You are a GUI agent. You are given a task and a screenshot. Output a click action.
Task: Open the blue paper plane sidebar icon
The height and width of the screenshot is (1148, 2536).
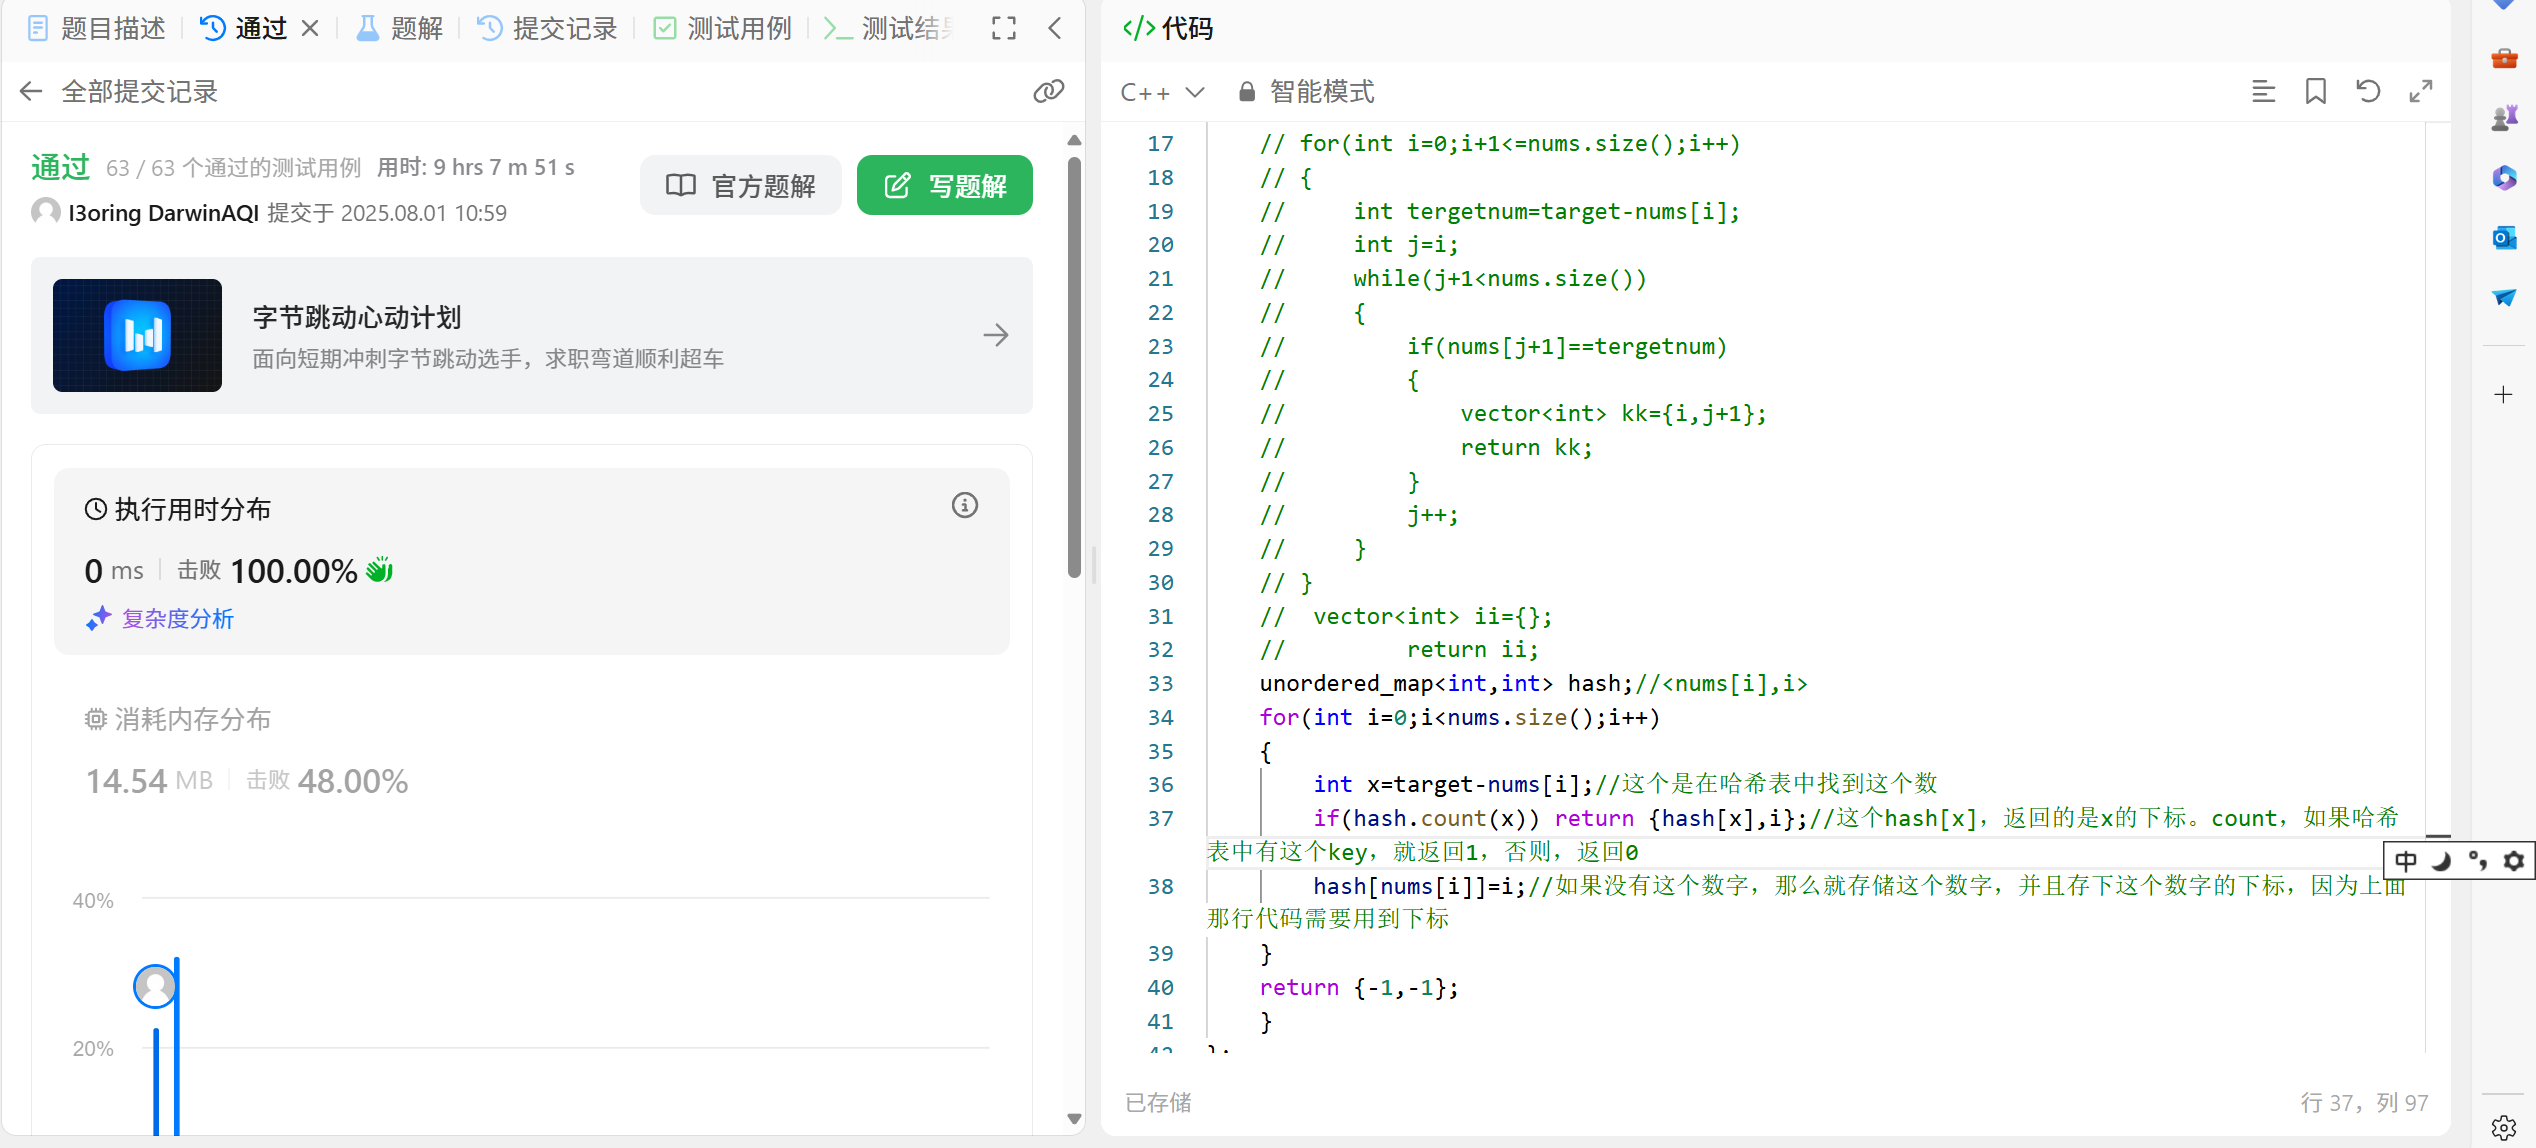point(2504,297)
